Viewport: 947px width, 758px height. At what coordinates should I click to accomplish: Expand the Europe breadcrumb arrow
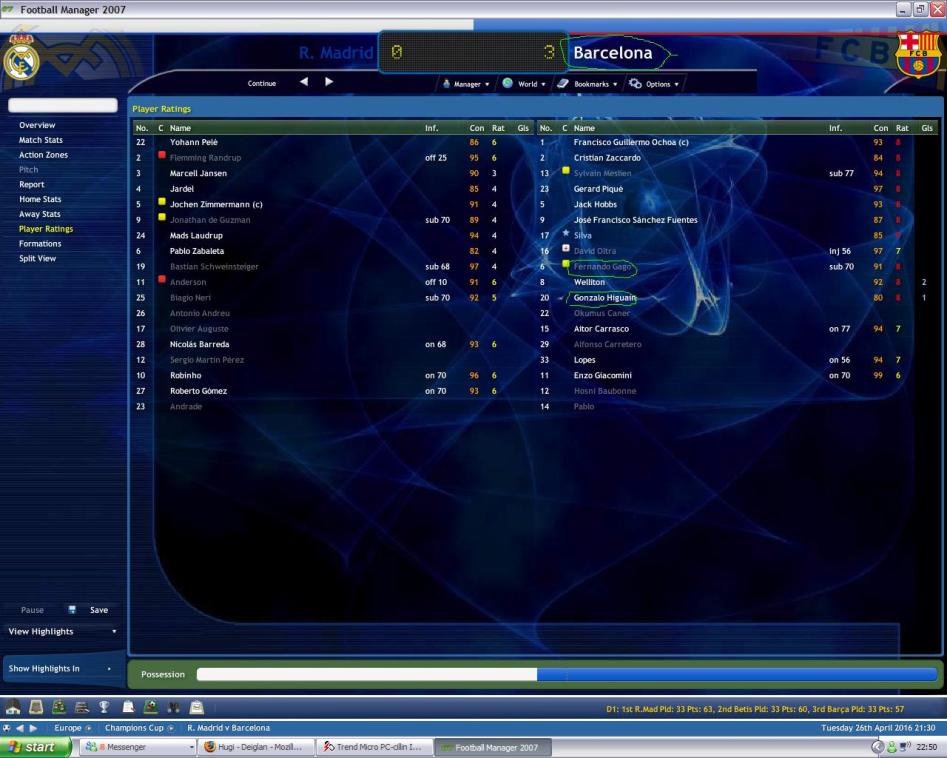click(89, 728)
